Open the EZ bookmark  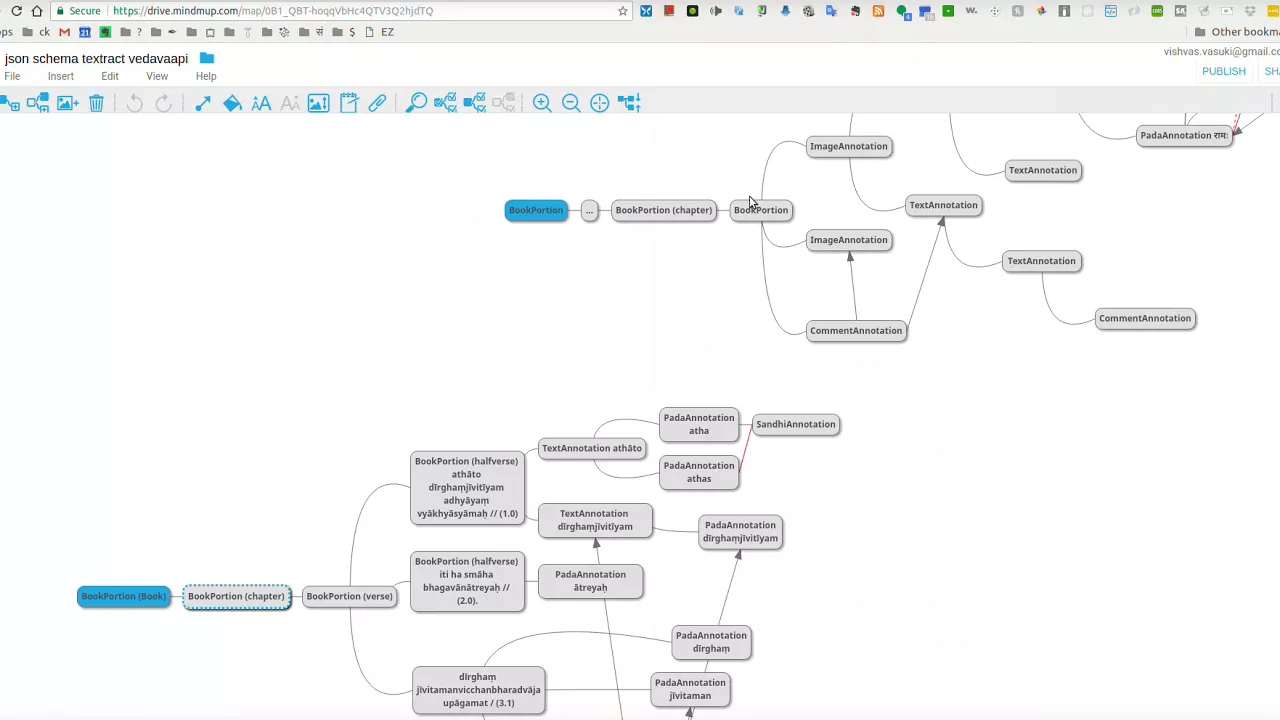pyautogui.click(x=380, y=32)
